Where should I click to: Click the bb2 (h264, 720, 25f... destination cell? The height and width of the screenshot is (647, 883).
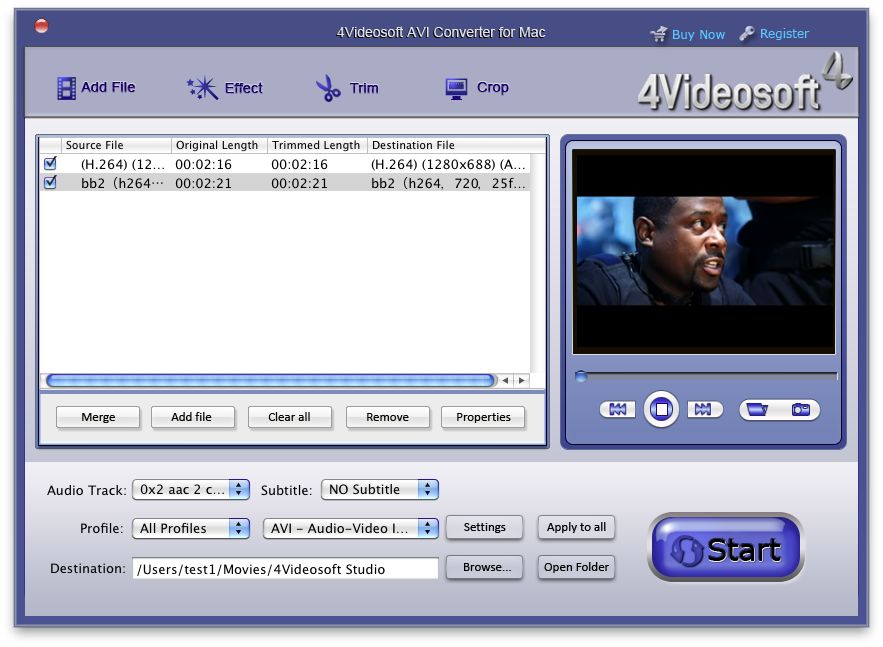point(448,183)
